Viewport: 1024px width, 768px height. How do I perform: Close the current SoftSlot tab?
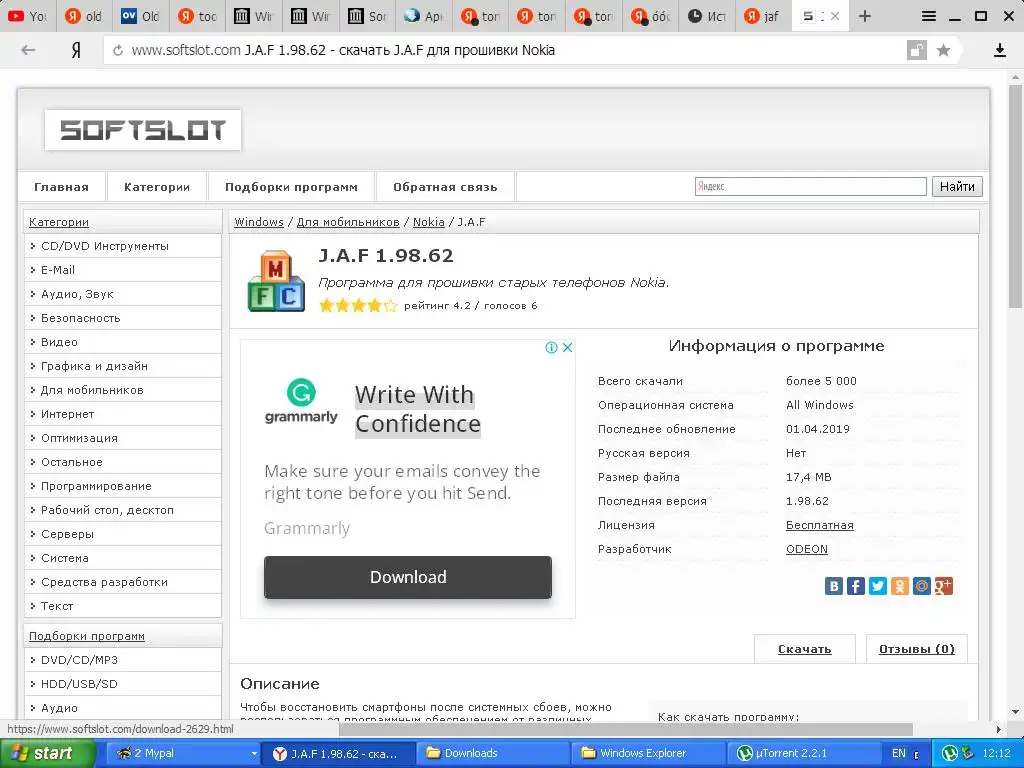(835, 16)
